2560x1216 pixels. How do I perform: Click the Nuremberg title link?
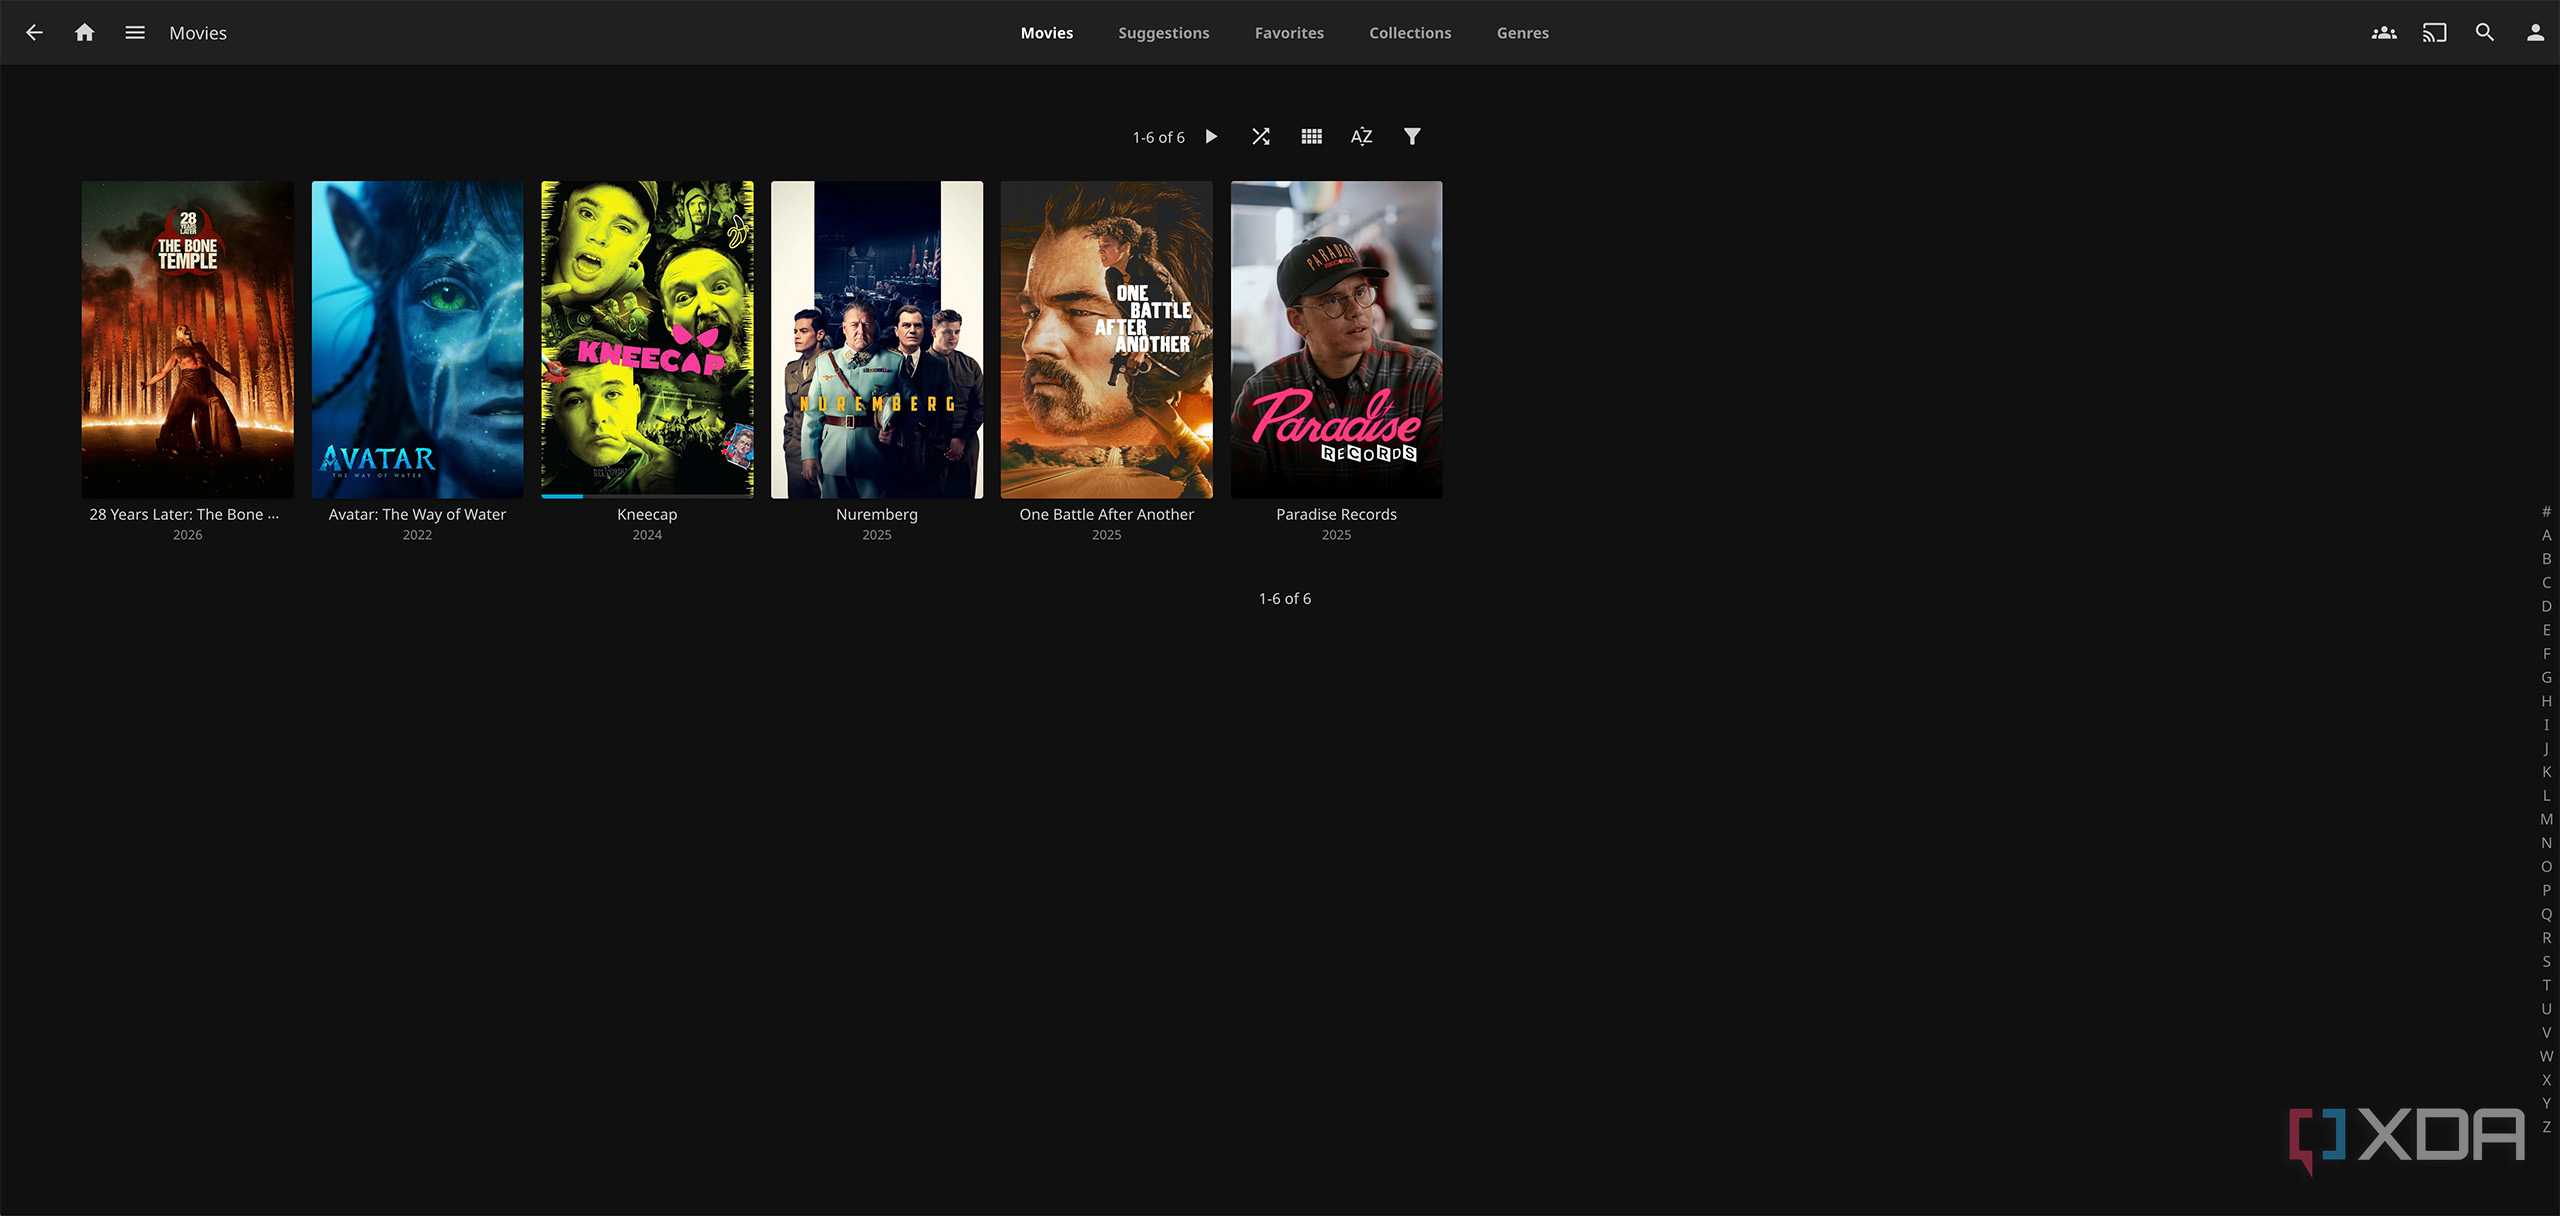click(877, 514)
